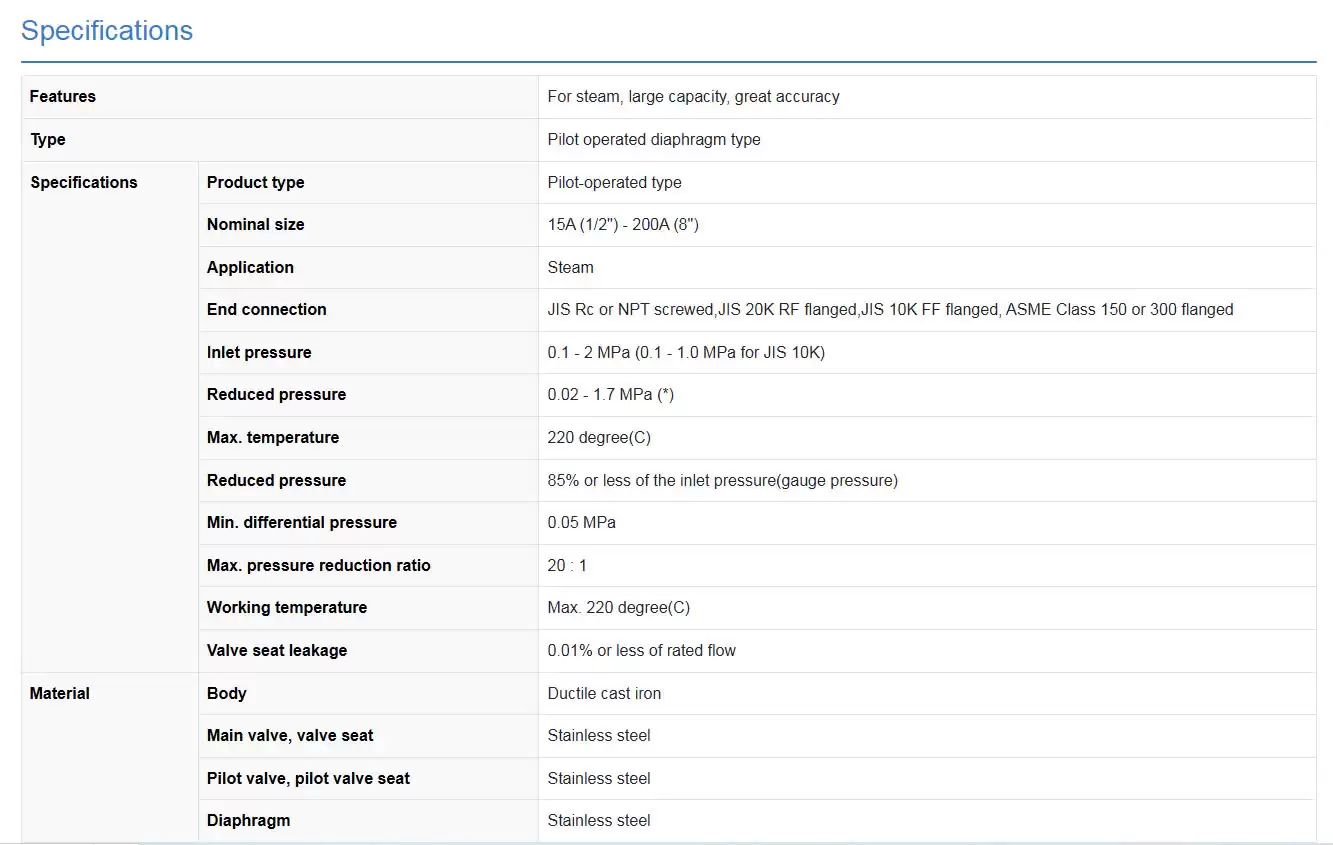
Task: Click "15A (1/2") - 200A (8")" value
Action: coord(623,225)
